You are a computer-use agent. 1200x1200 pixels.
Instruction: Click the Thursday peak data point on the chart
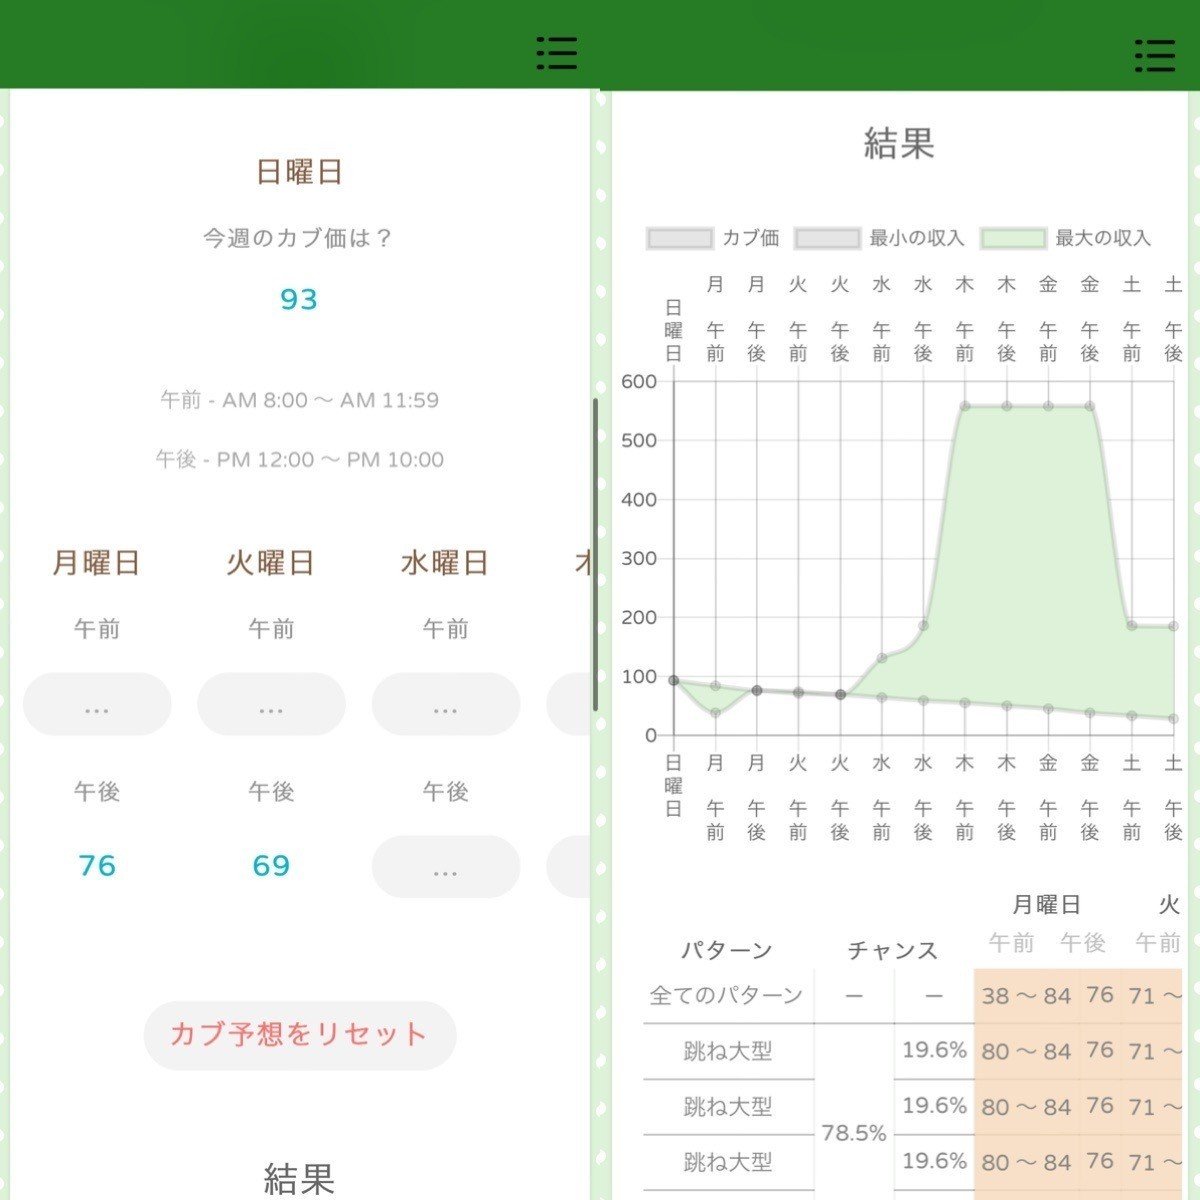click(963, 406)
